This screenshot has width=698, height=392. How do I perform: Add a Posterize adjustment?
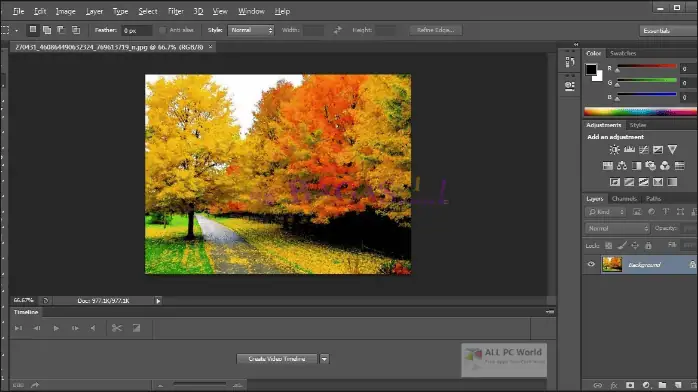coord(629,182)
